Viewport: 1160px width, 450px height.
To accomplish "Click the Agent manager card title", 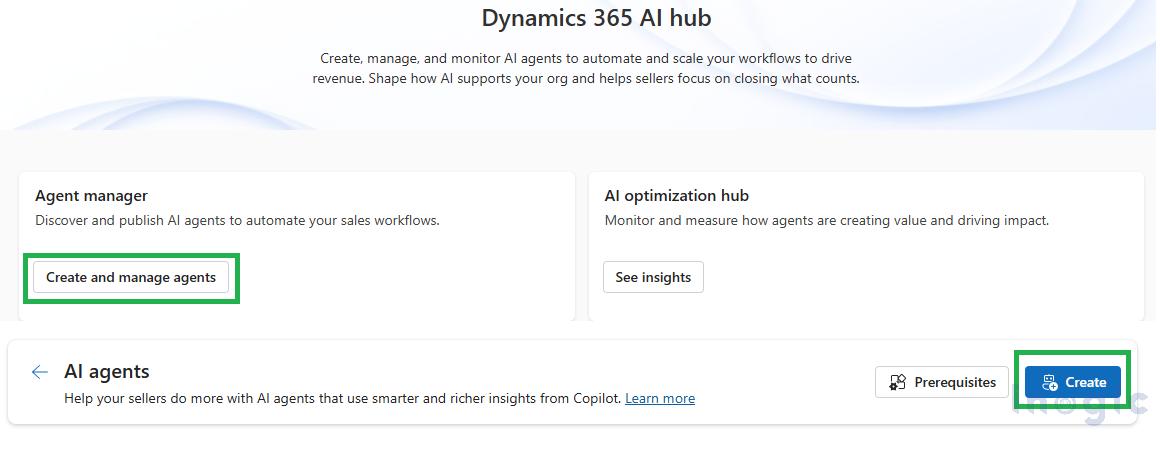I will (x=92, y=196).
